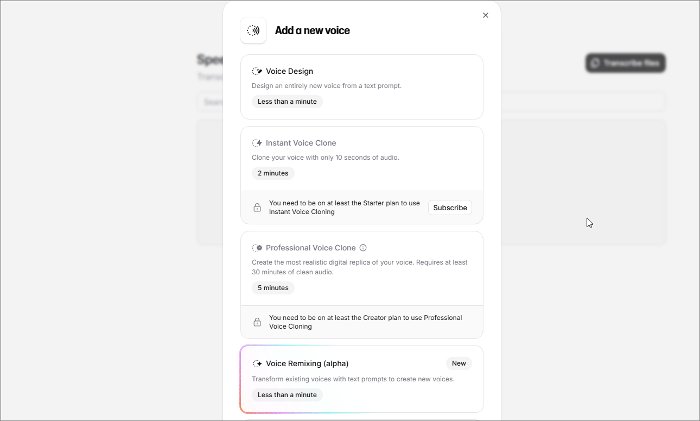Click the Instant Voice Clone lightning icon

coord(257,143)
